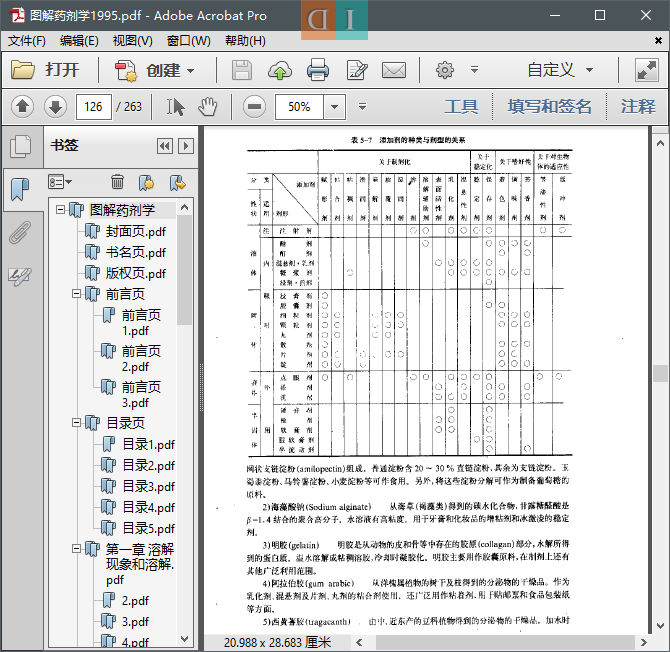
Task: Click the edit text pencil icon
Action: click(x=357, y=70)
